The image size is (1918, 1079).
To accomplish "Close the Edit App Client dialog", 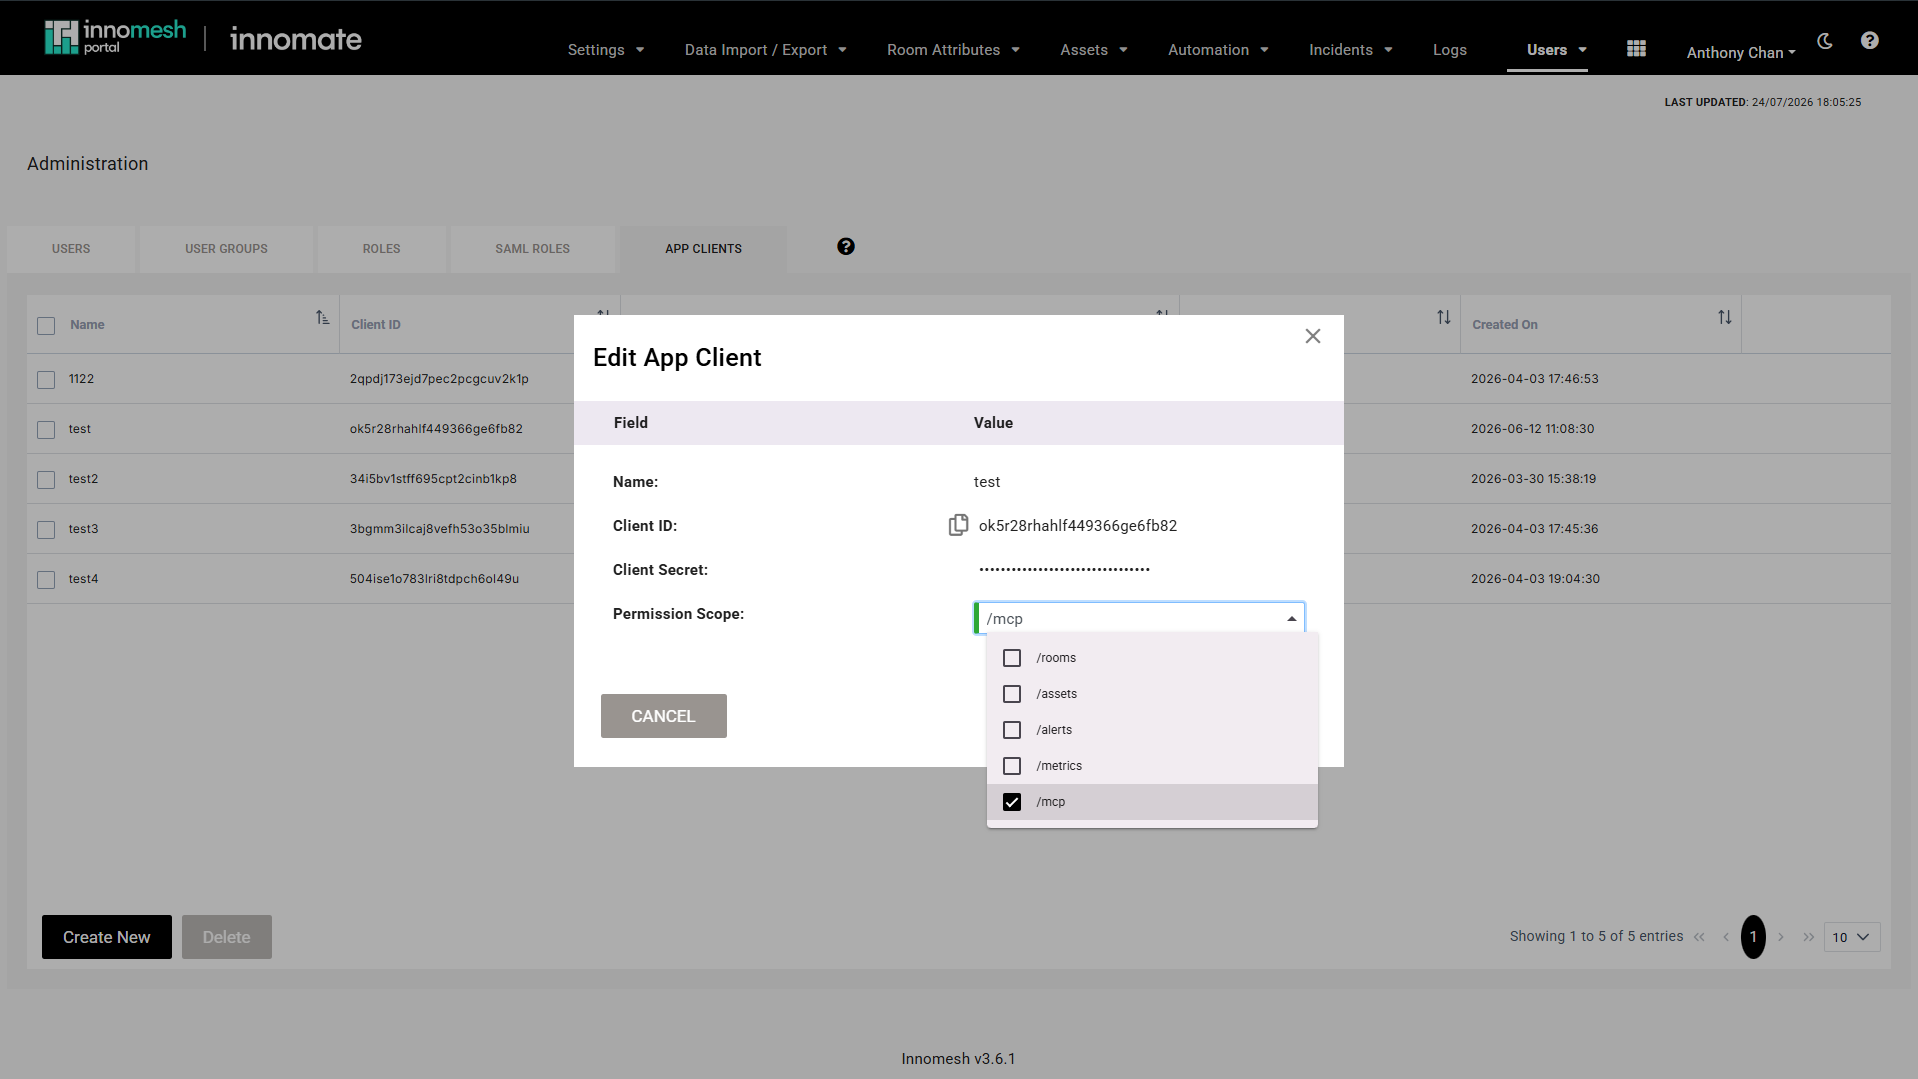I will coord(1313,336).
